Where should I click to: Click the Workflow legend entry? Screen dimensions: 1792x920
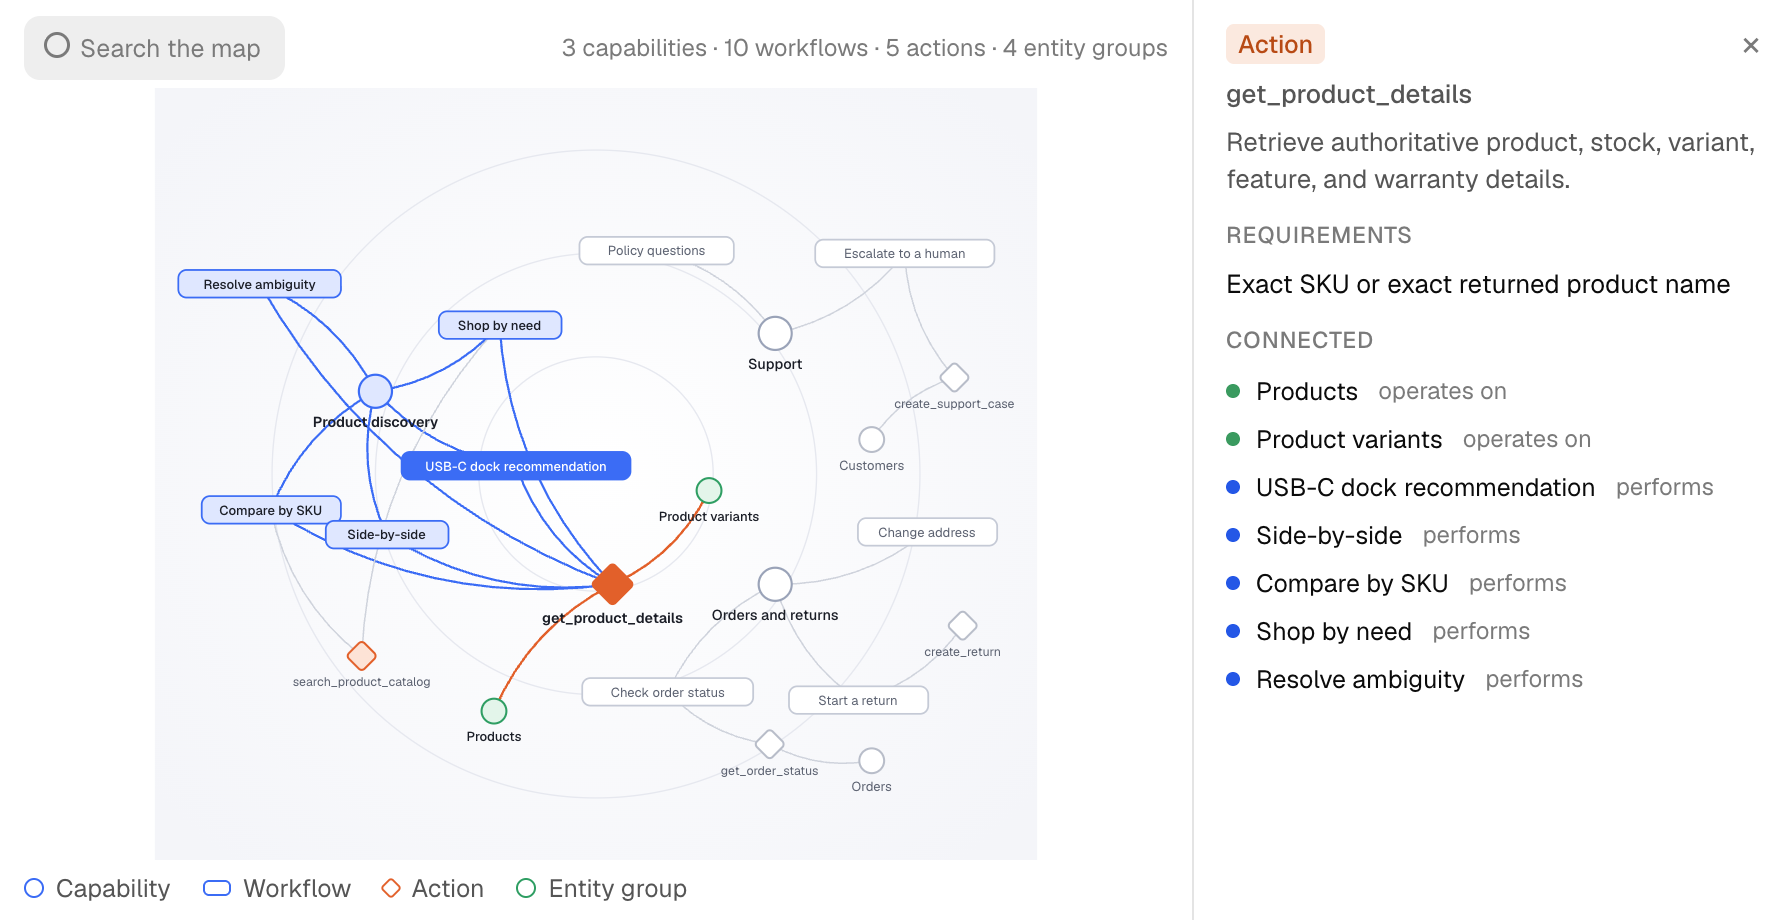pos(277,888)
